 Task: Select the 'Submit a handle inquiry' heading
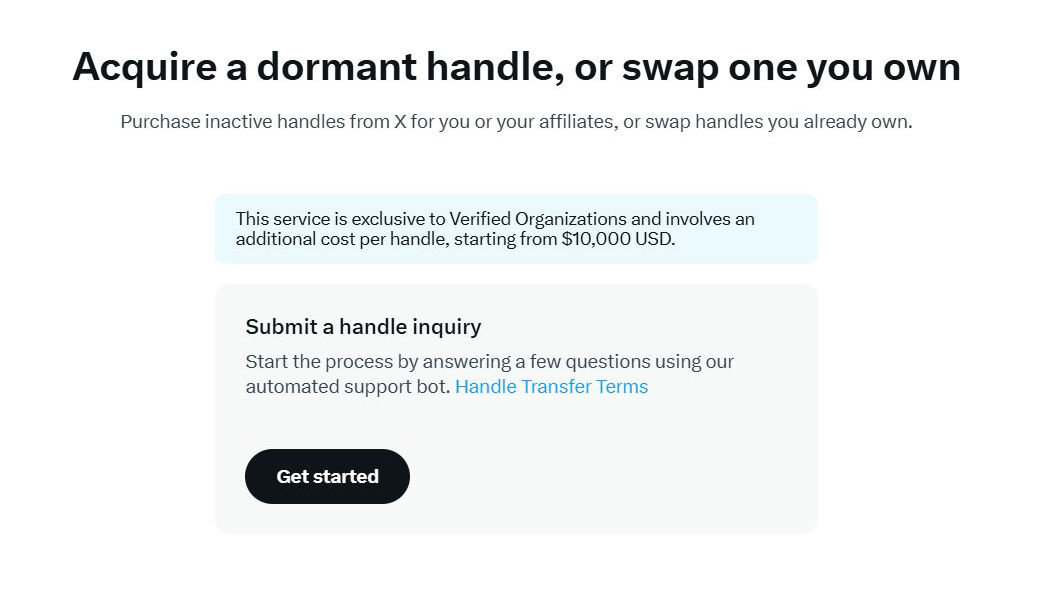point(364,327)
